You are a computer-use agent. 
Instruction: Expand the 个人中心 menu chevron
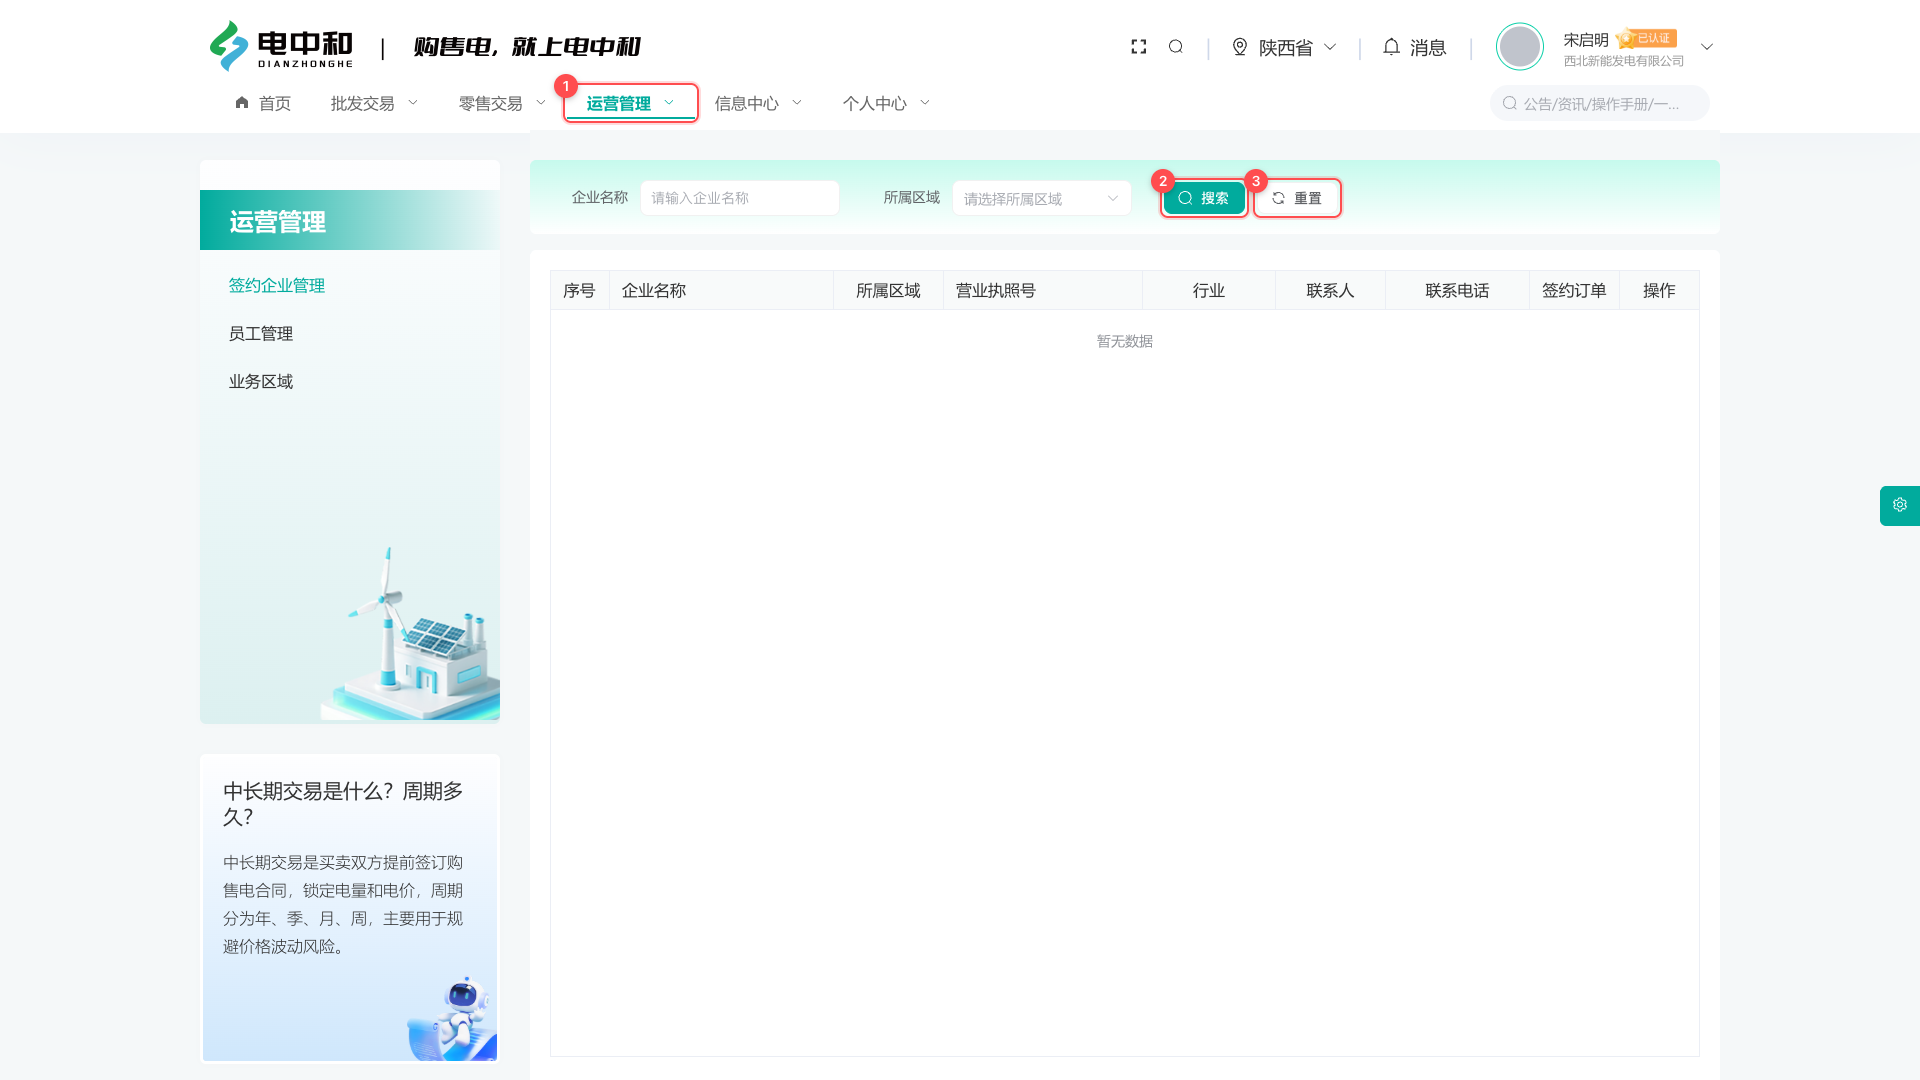pos(925,103)
